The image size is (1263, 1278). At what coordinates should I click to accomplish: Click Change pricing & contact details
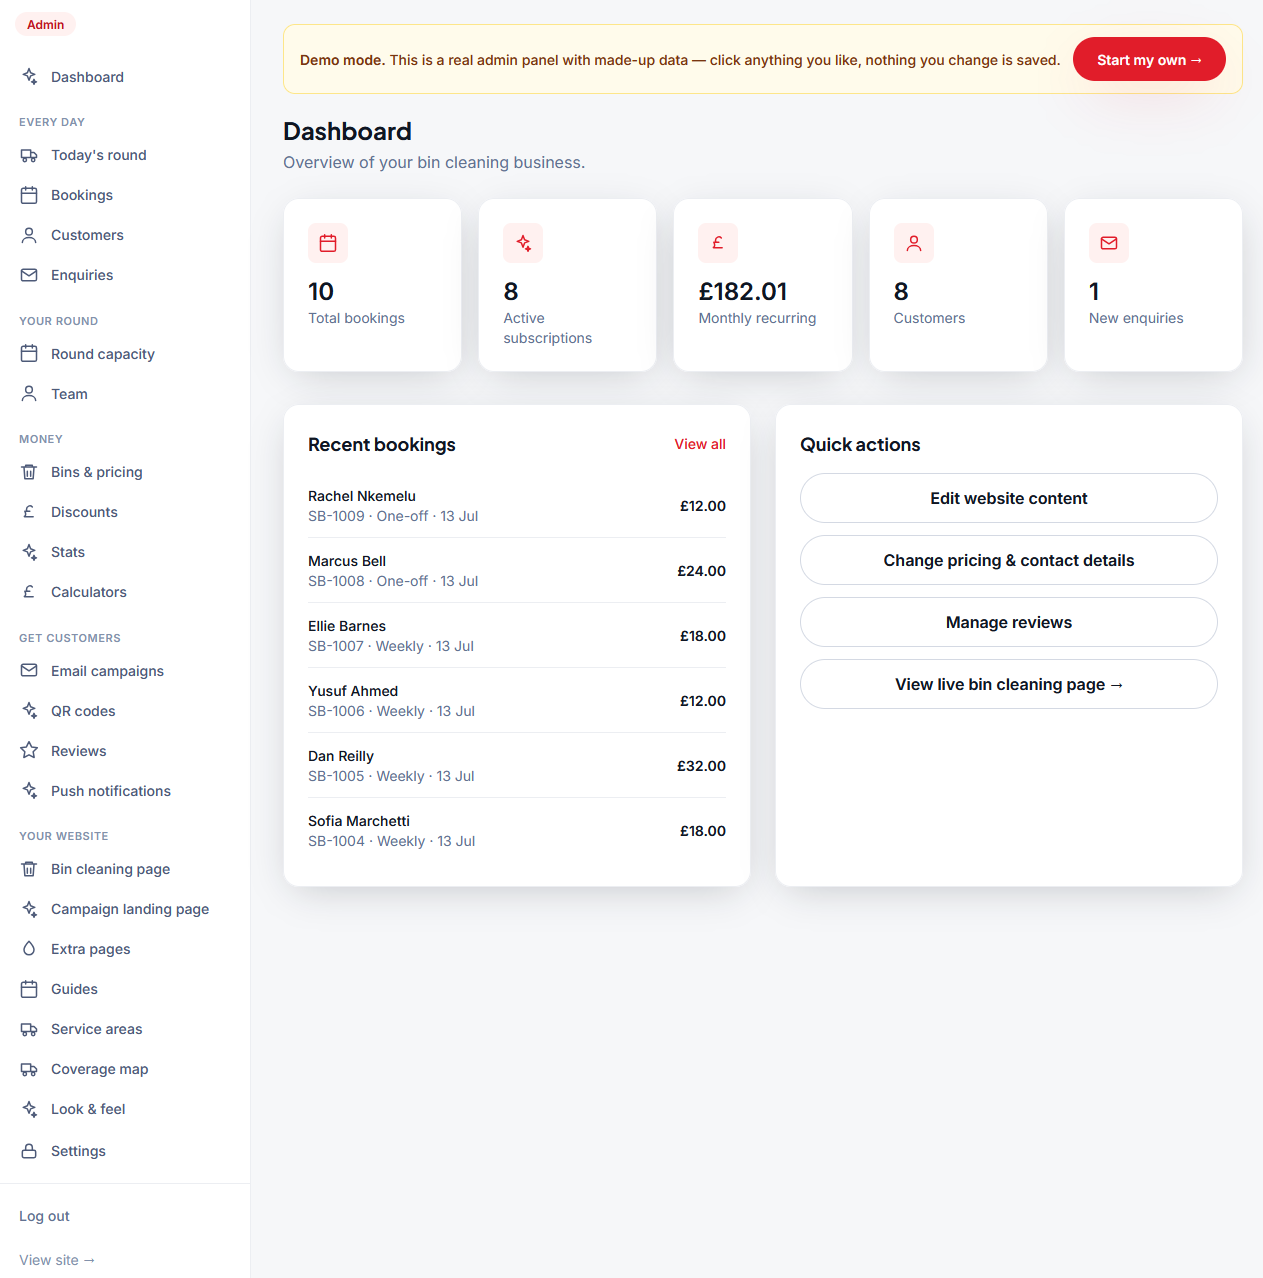coord(1009,560)
